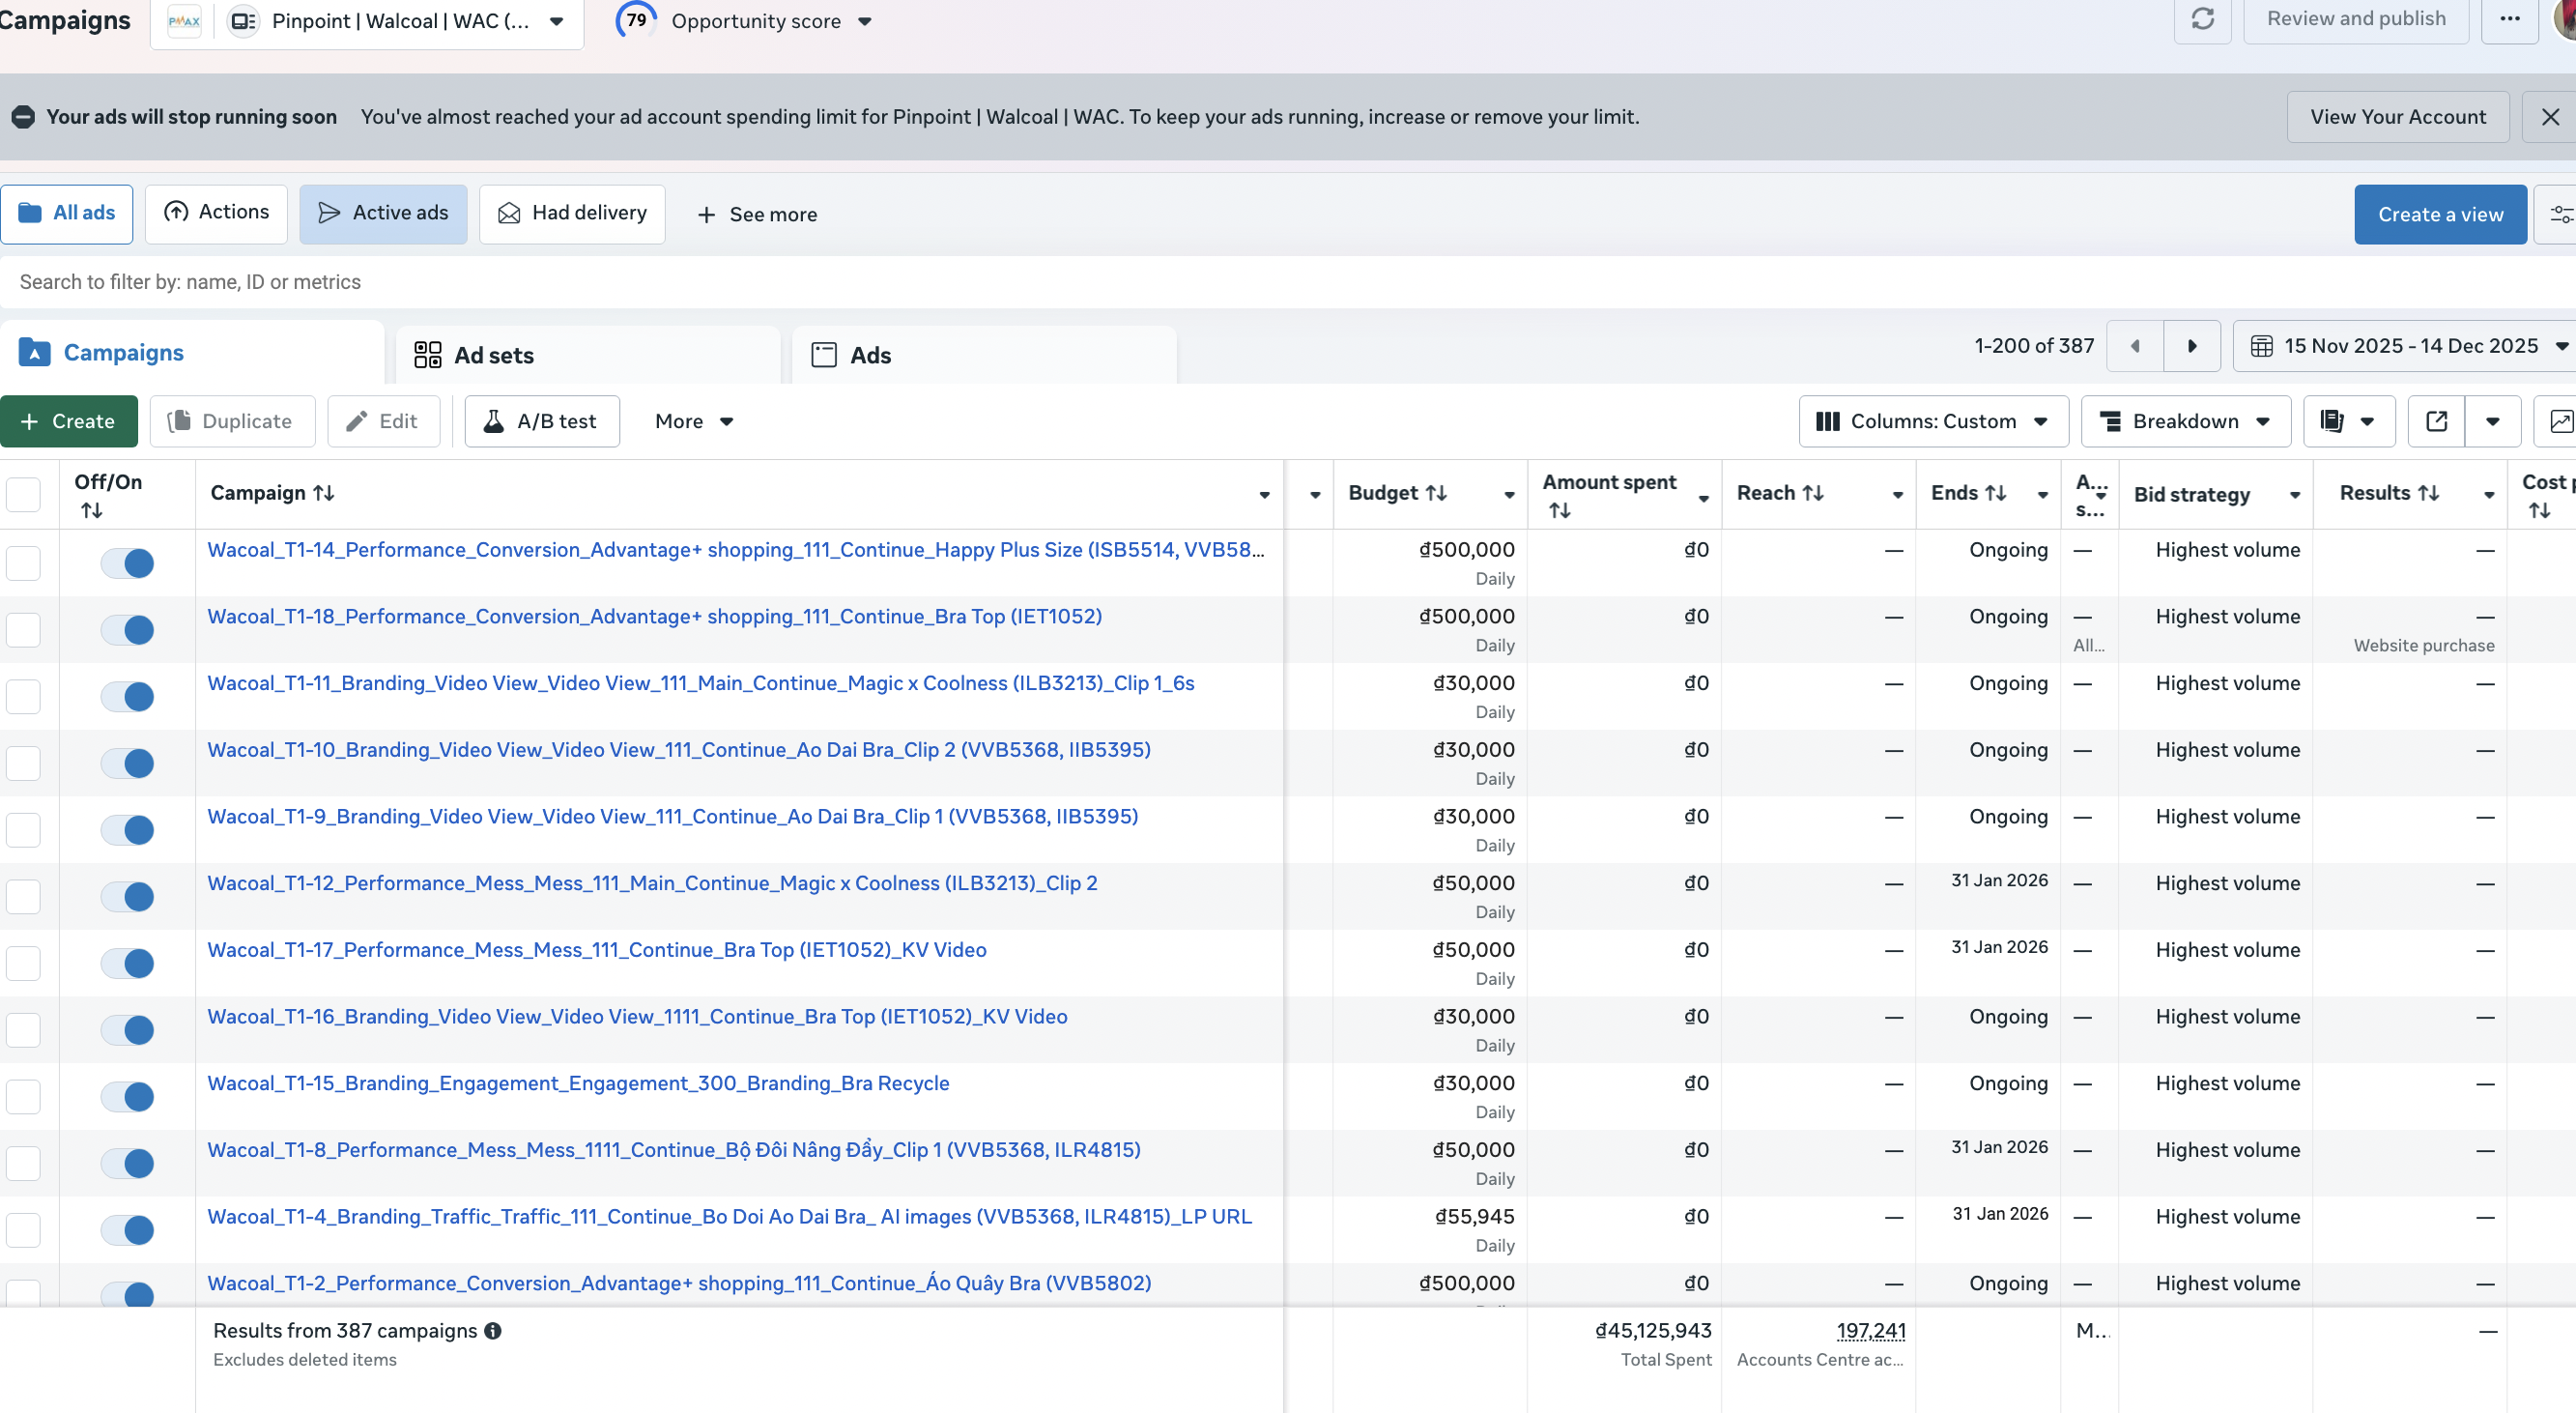Expand the Columns: Custom dropdown
The width and height of the screenshot is (2576, 1413).
coord(1932,421)
